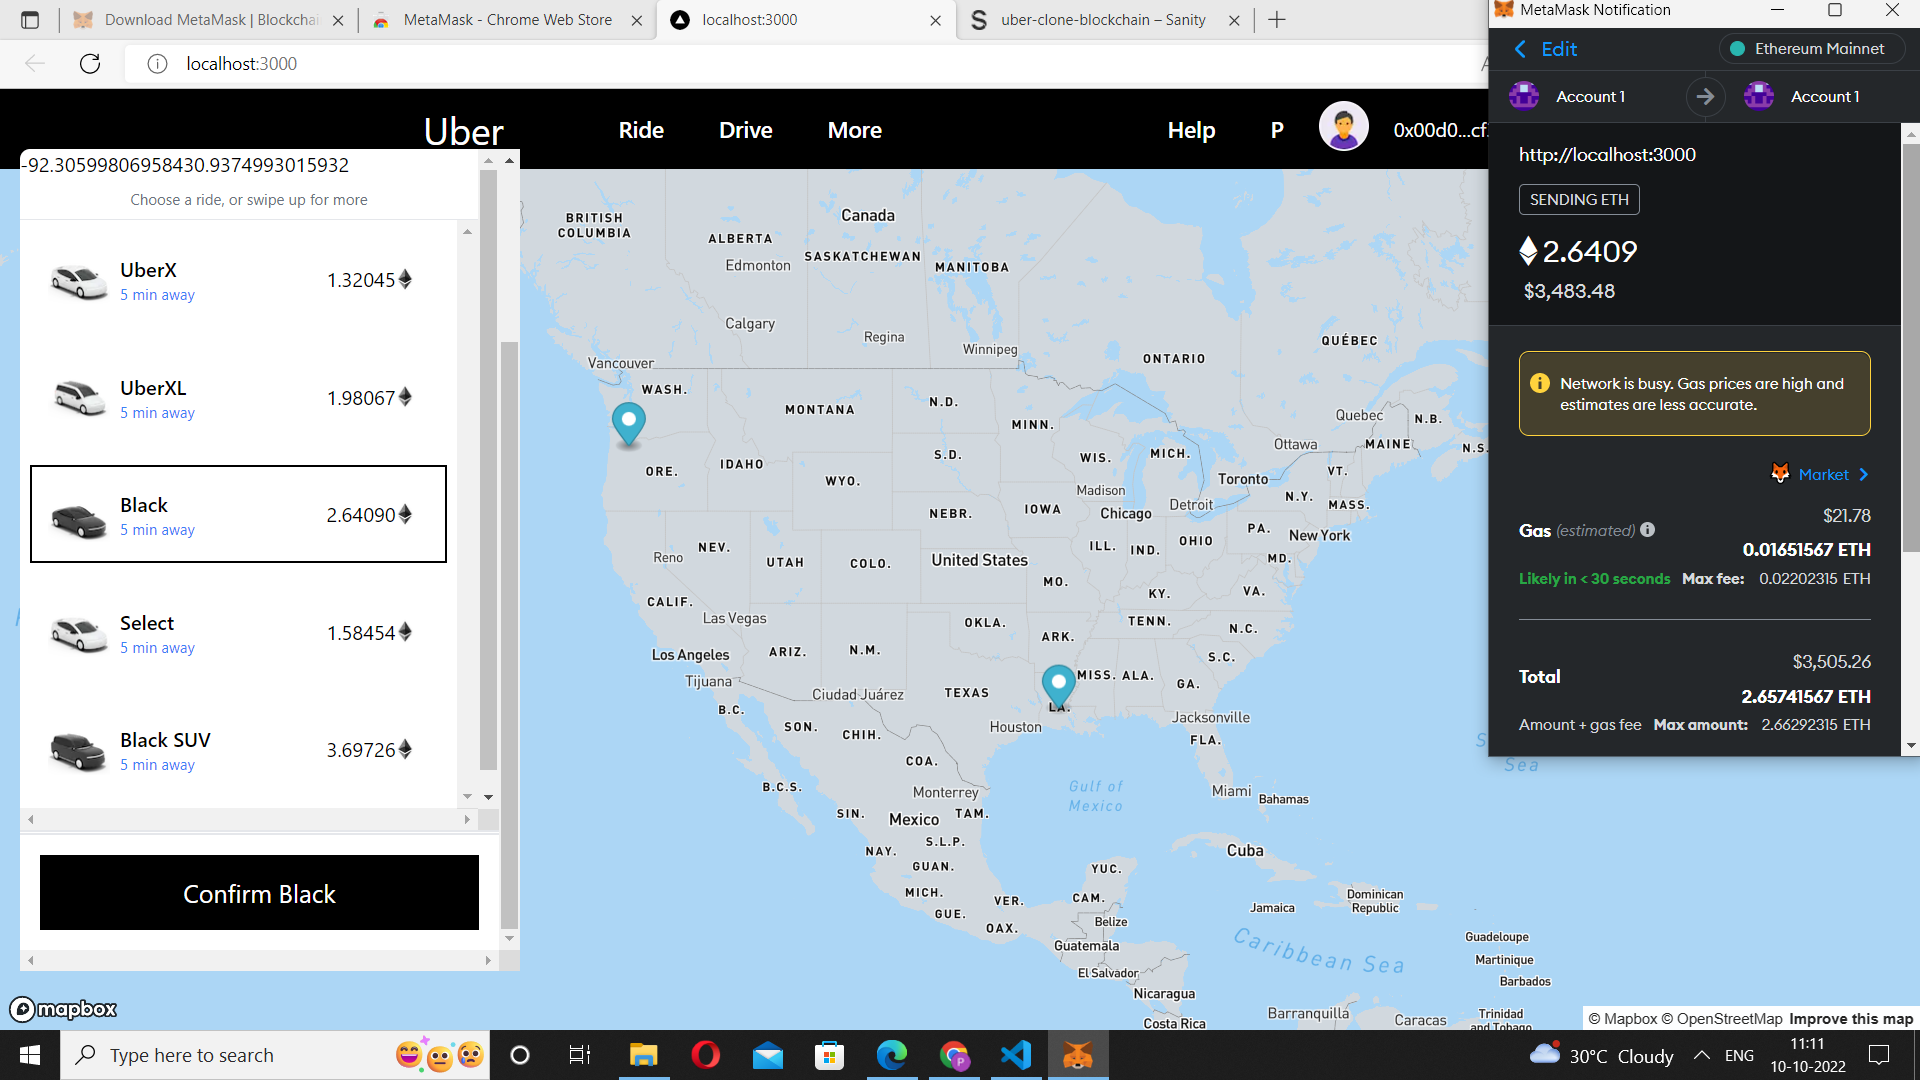Switch to uber-clone-blockchain Sanity tab

pos(1101,20)
